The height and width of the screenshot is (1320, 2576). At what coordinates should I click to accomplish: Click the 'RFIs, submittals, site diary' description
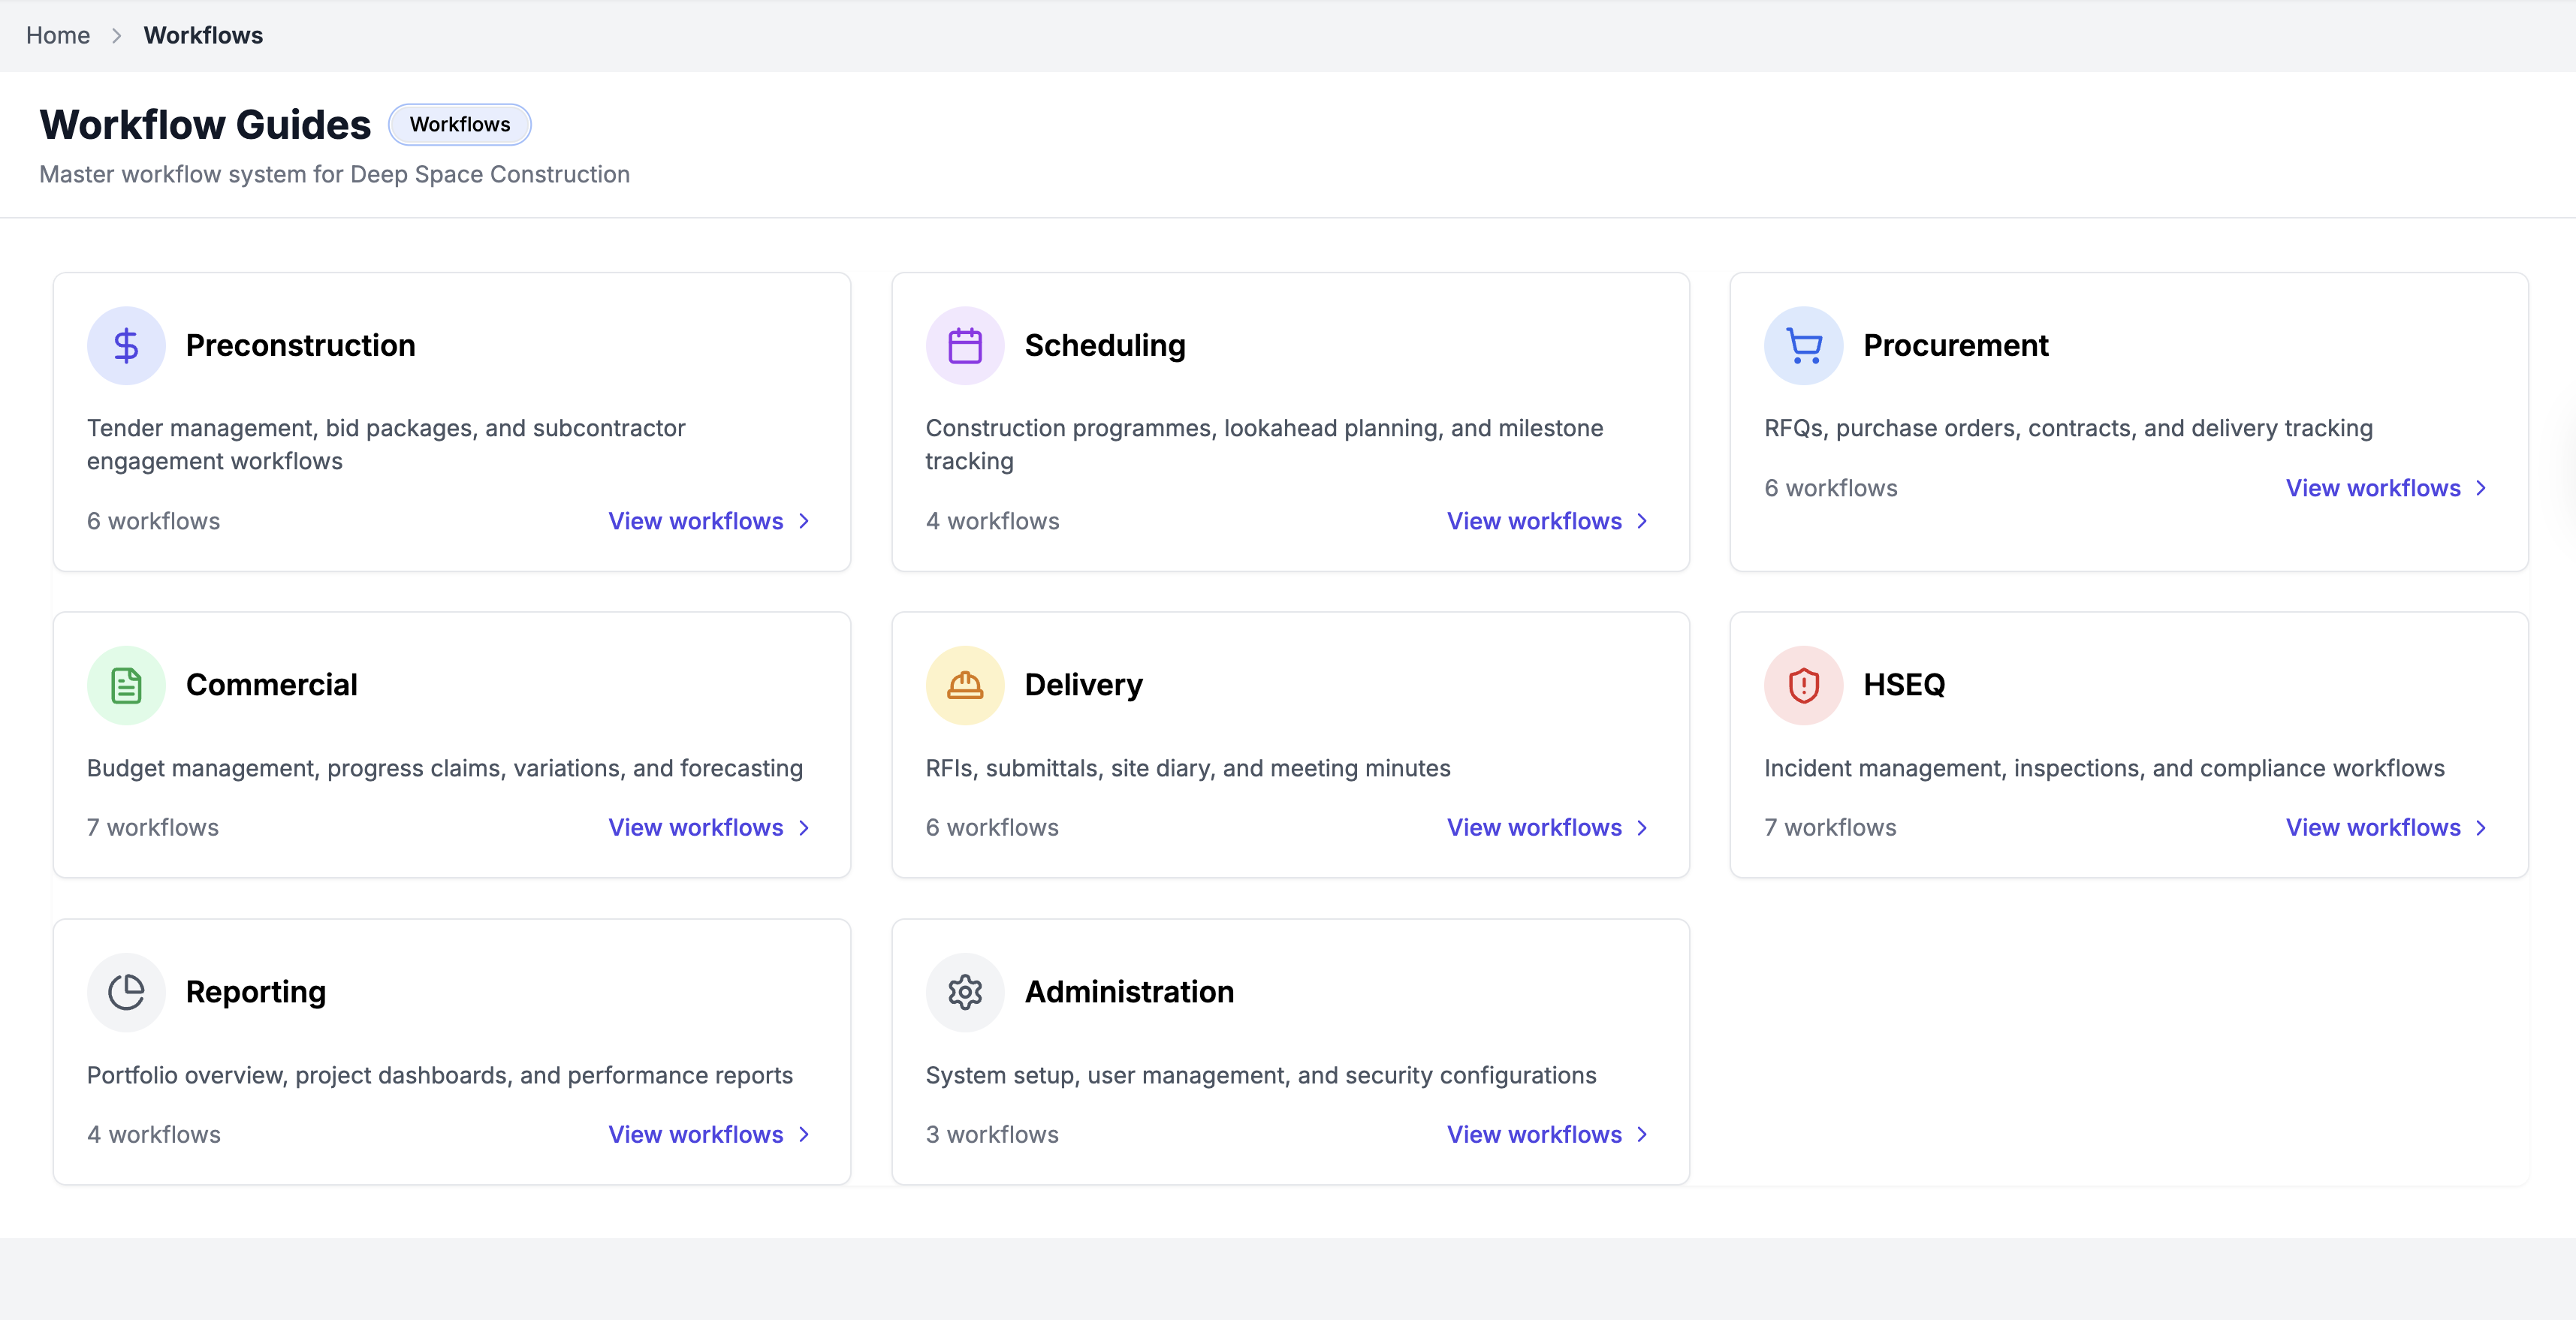[1187, 769]
